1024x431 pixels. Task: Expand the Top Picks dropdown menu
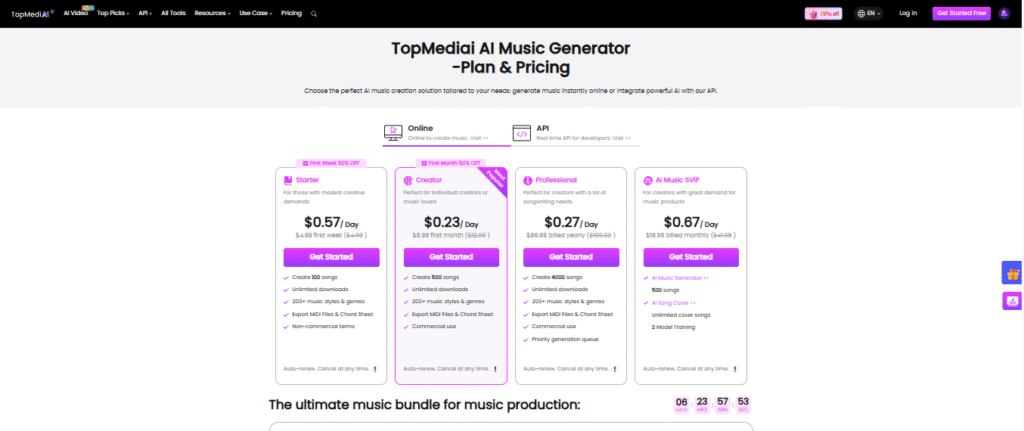114,14
